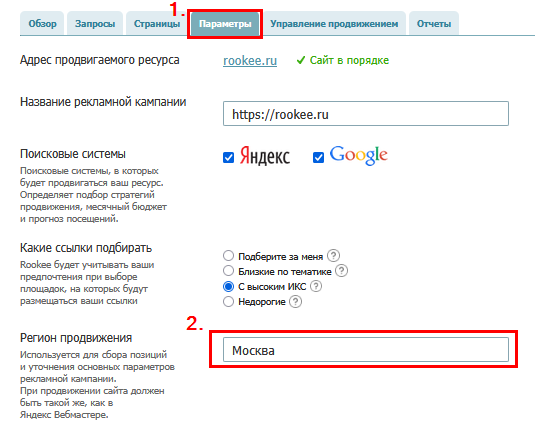Screen dimensions: 535x426
Task: Uncheck the Яндекс search engine checkbox
Action: coord(228,158)
